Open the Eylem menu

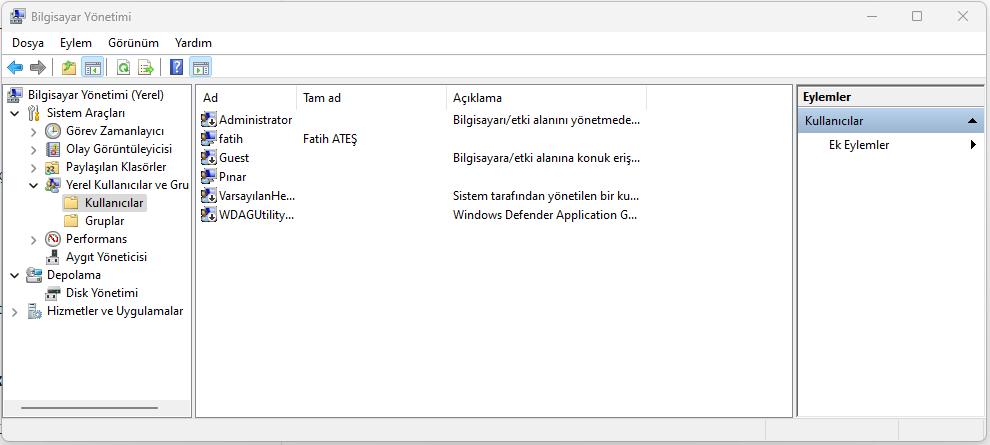click(76, 43)
